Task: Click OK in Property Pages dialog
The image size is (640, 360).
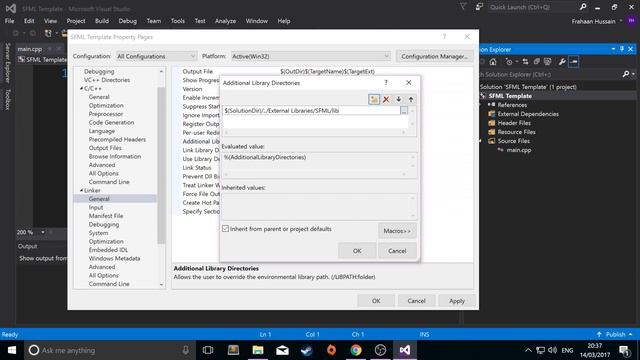Action: 376,301
